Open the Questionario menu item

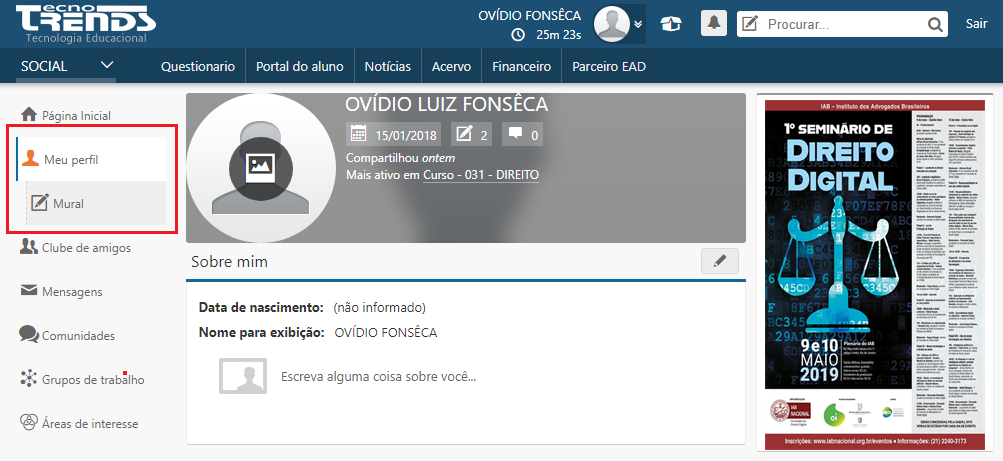click(x=198, y=66)
